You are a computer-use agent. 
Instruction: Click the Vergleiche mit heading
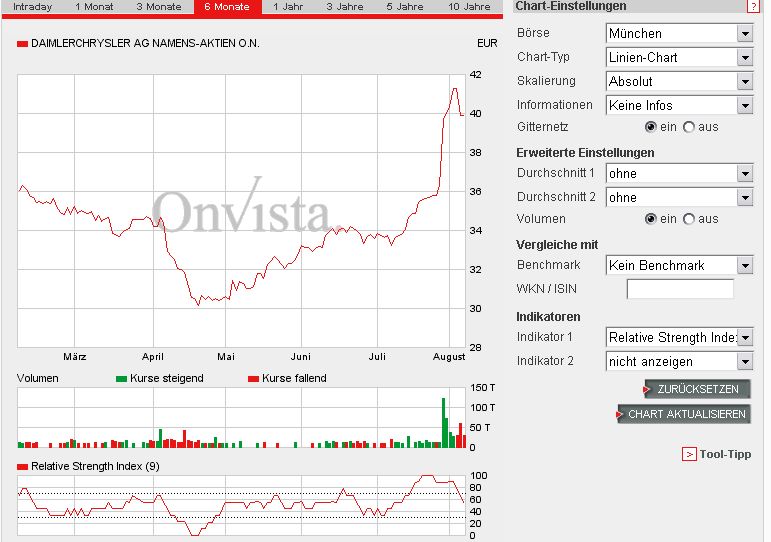(x=557, y=245)
